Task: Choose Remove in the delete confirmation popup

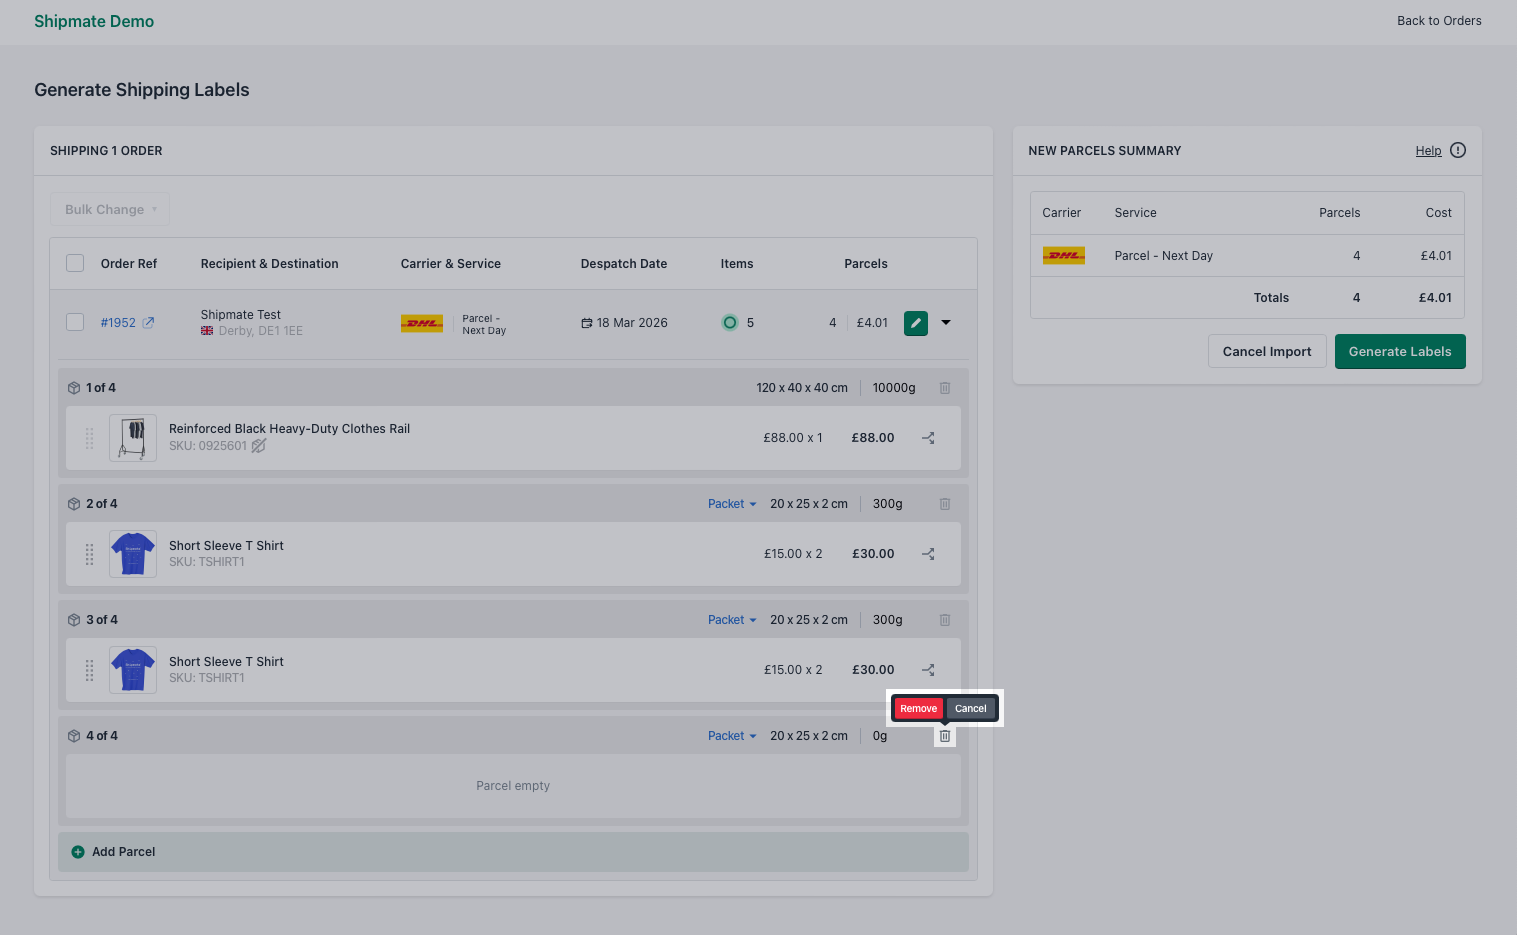Action: click(x=917, y=708)
